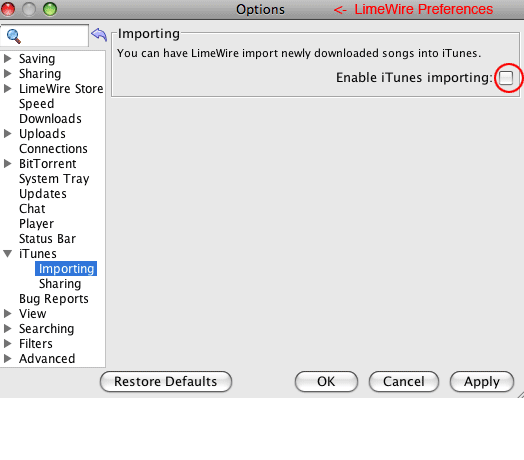
Task: Select the Saving label
Action: 37,59
